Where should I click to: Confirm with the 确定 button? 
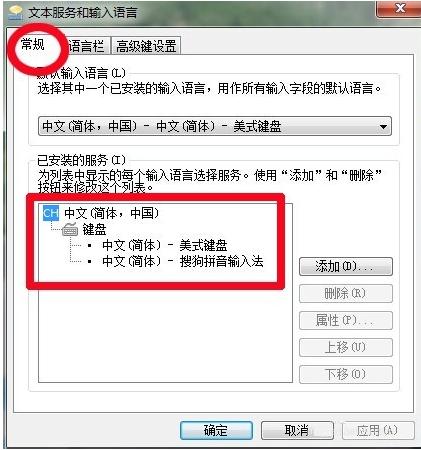(216, 430)
